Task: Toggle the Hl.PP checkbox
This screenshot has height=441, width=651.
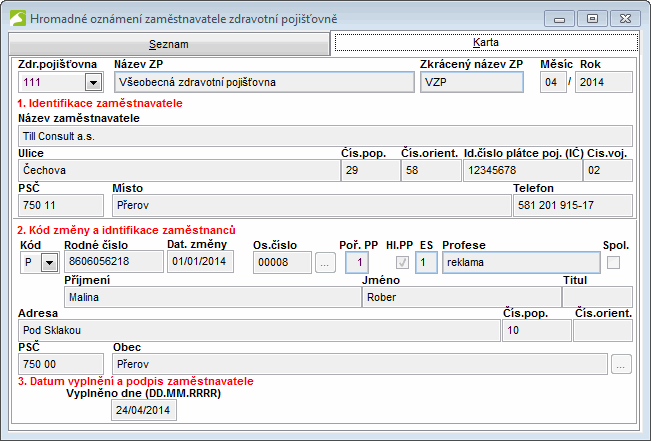Action: [x=402, y=262]
